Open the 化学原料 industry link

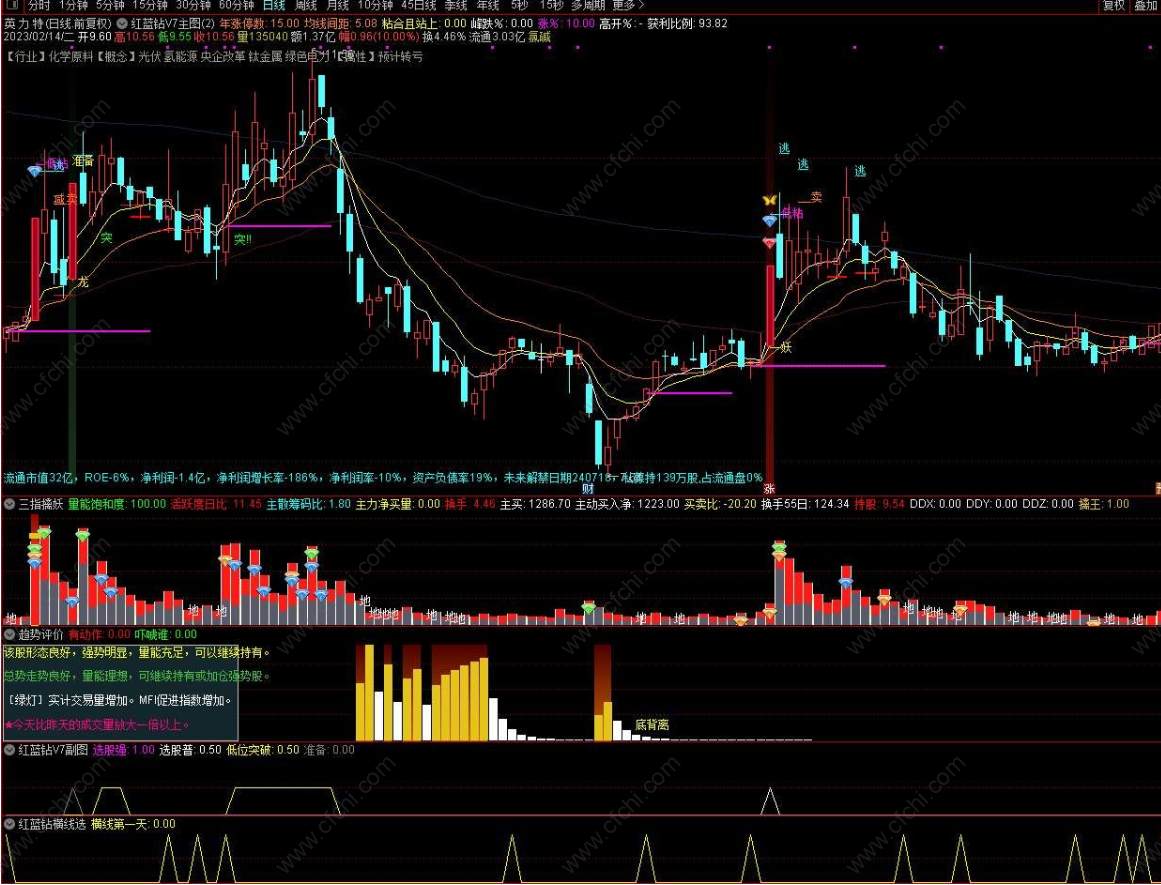[x=71, y=56]
